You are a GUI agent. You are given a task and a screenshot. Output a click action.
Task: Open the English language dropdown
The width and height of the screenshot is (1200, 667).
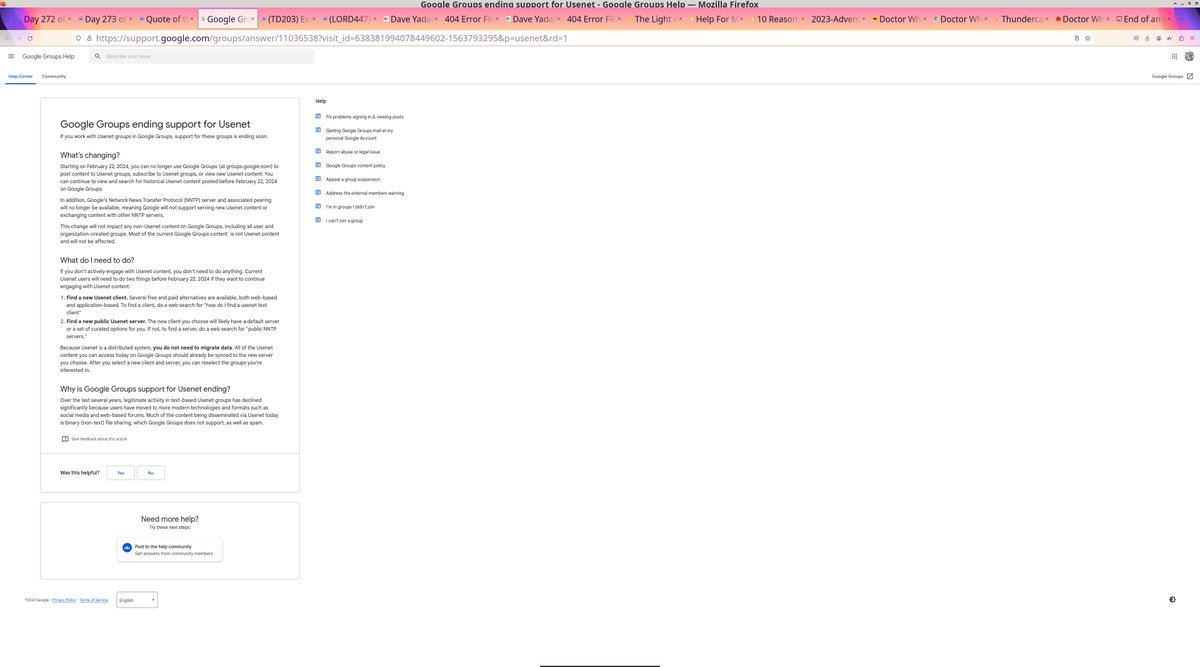click(x=136, y=599)
